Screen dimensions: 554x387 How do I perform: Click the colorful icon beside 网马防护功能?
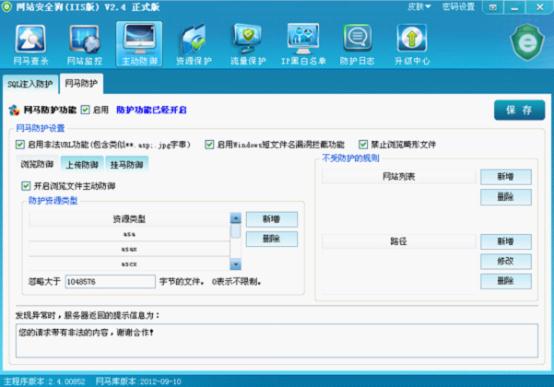click(x=14, y=110)
